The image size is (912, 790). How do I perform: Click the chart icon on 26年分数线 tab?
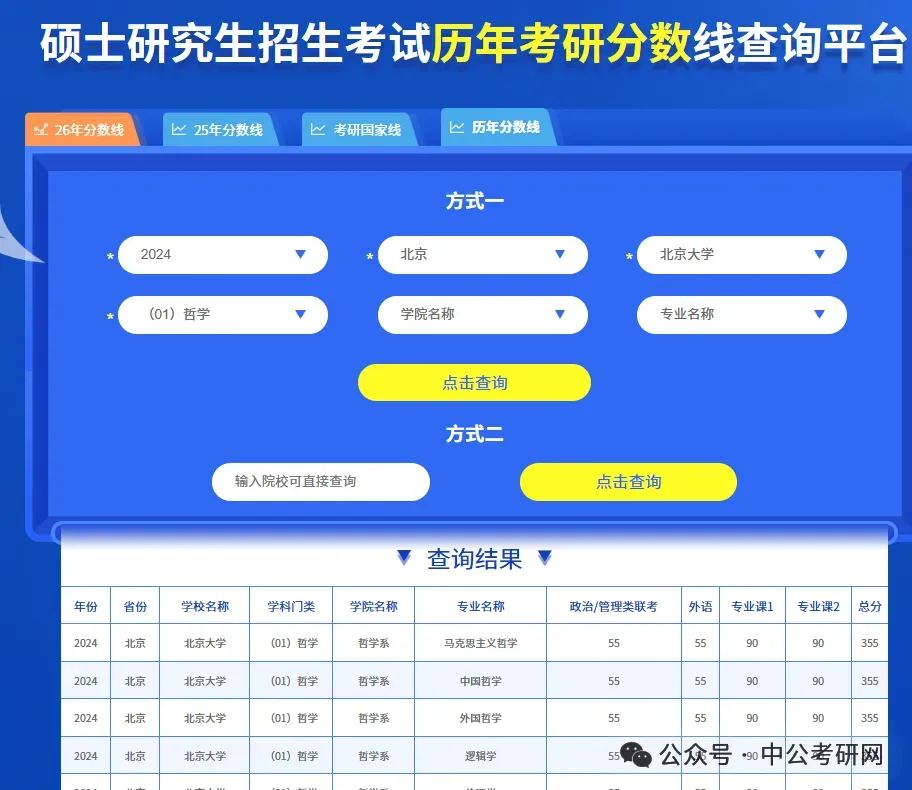pos(41,129)
